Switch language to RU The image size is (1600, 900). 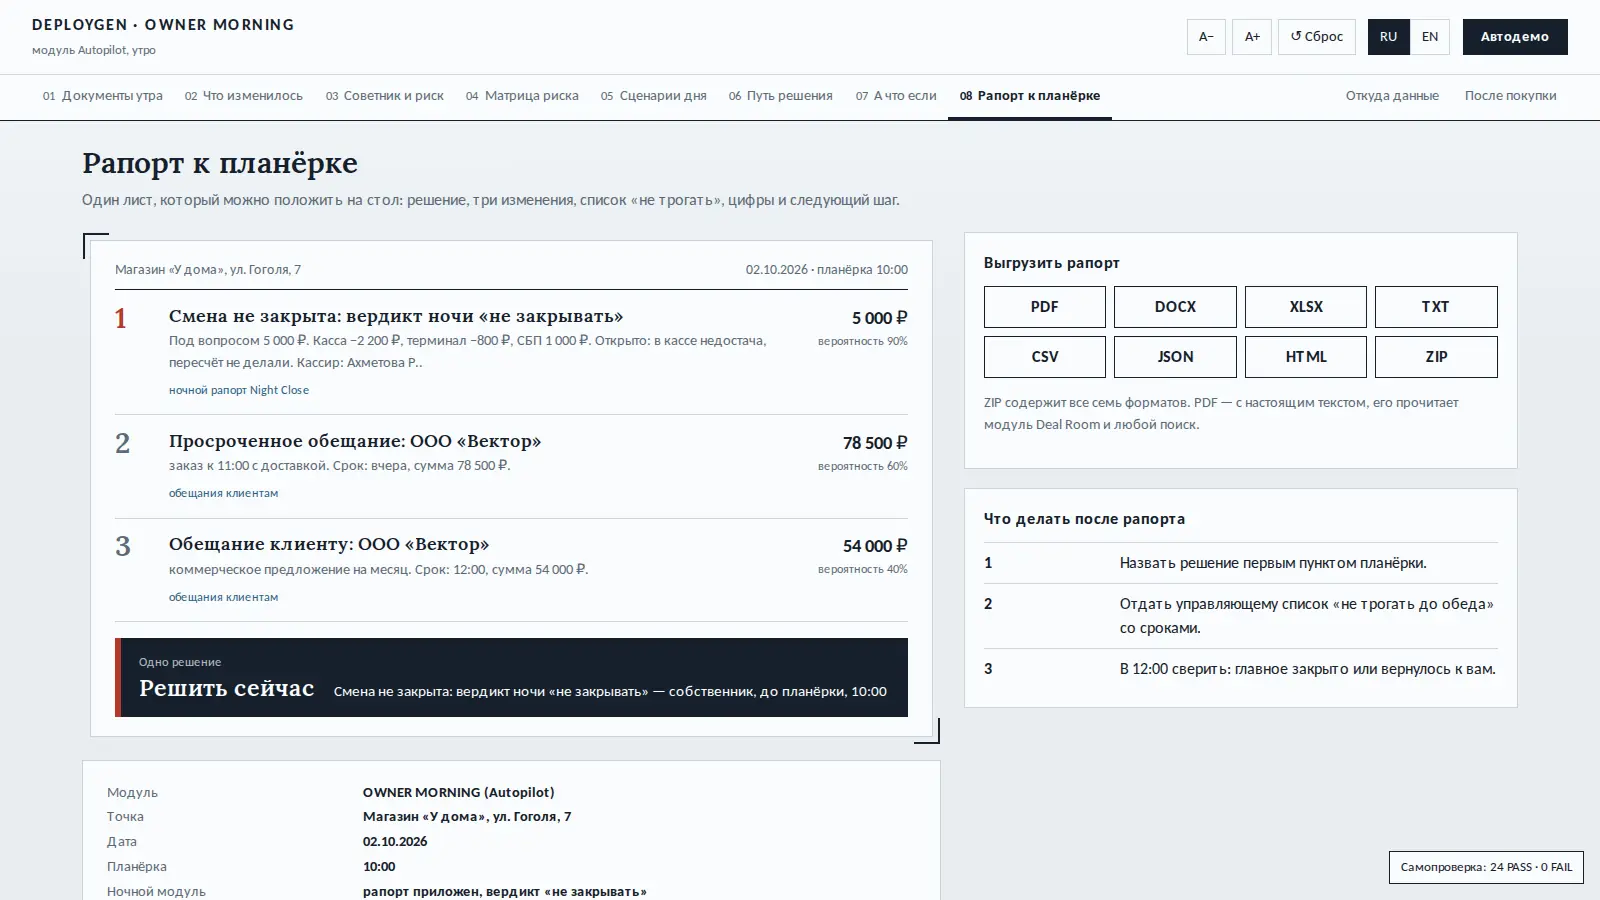[x=1389, y=37]
